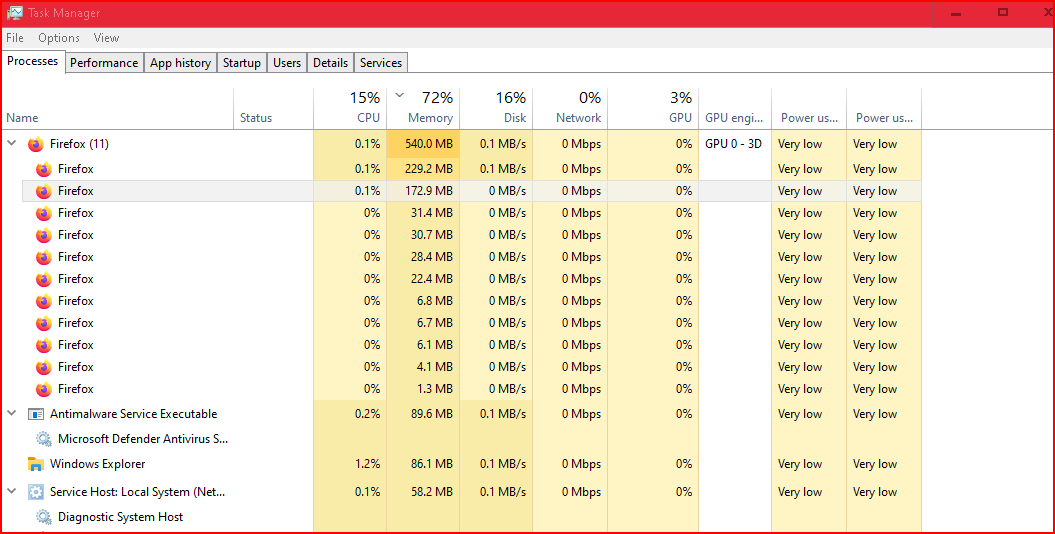Click the Microsoft Defender Antivirus gear icon
1055x534 pixels.
point(44,439)
